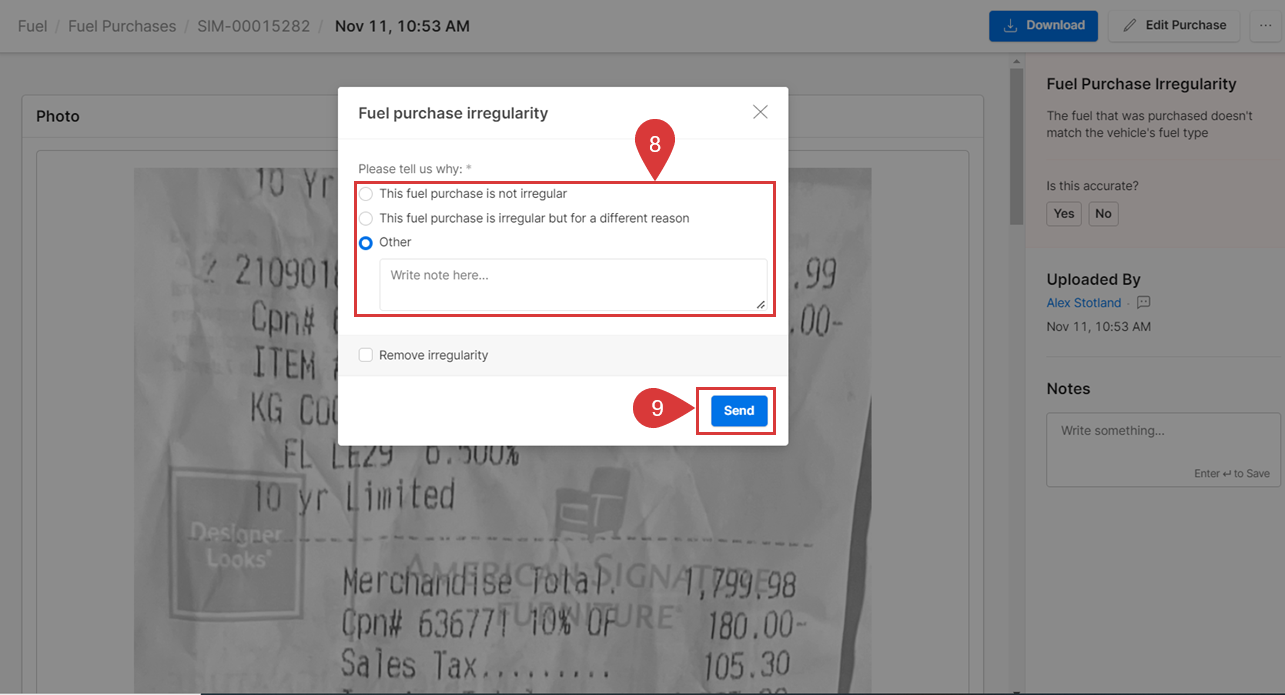This screenshot has width=1285, height=695.
Task: Click the Notes 'Write something...' field
Action: click(x=1163, y=450)
